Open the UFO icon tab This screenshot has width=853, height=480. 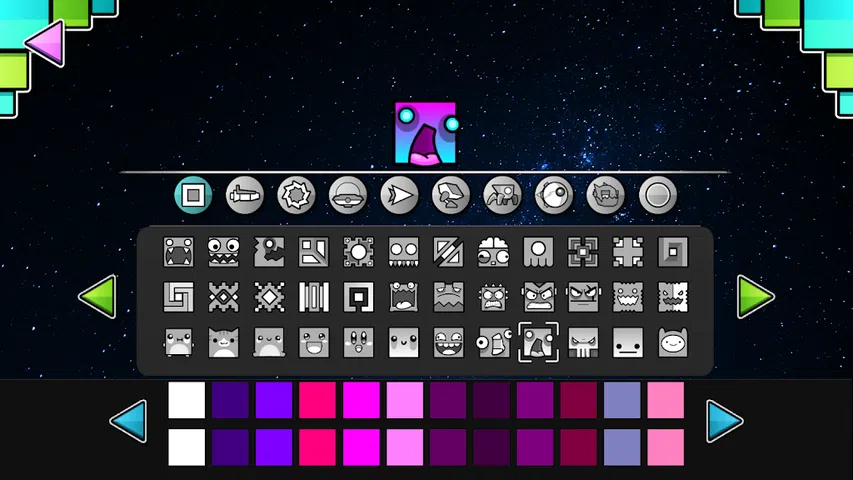coord(348,195)
